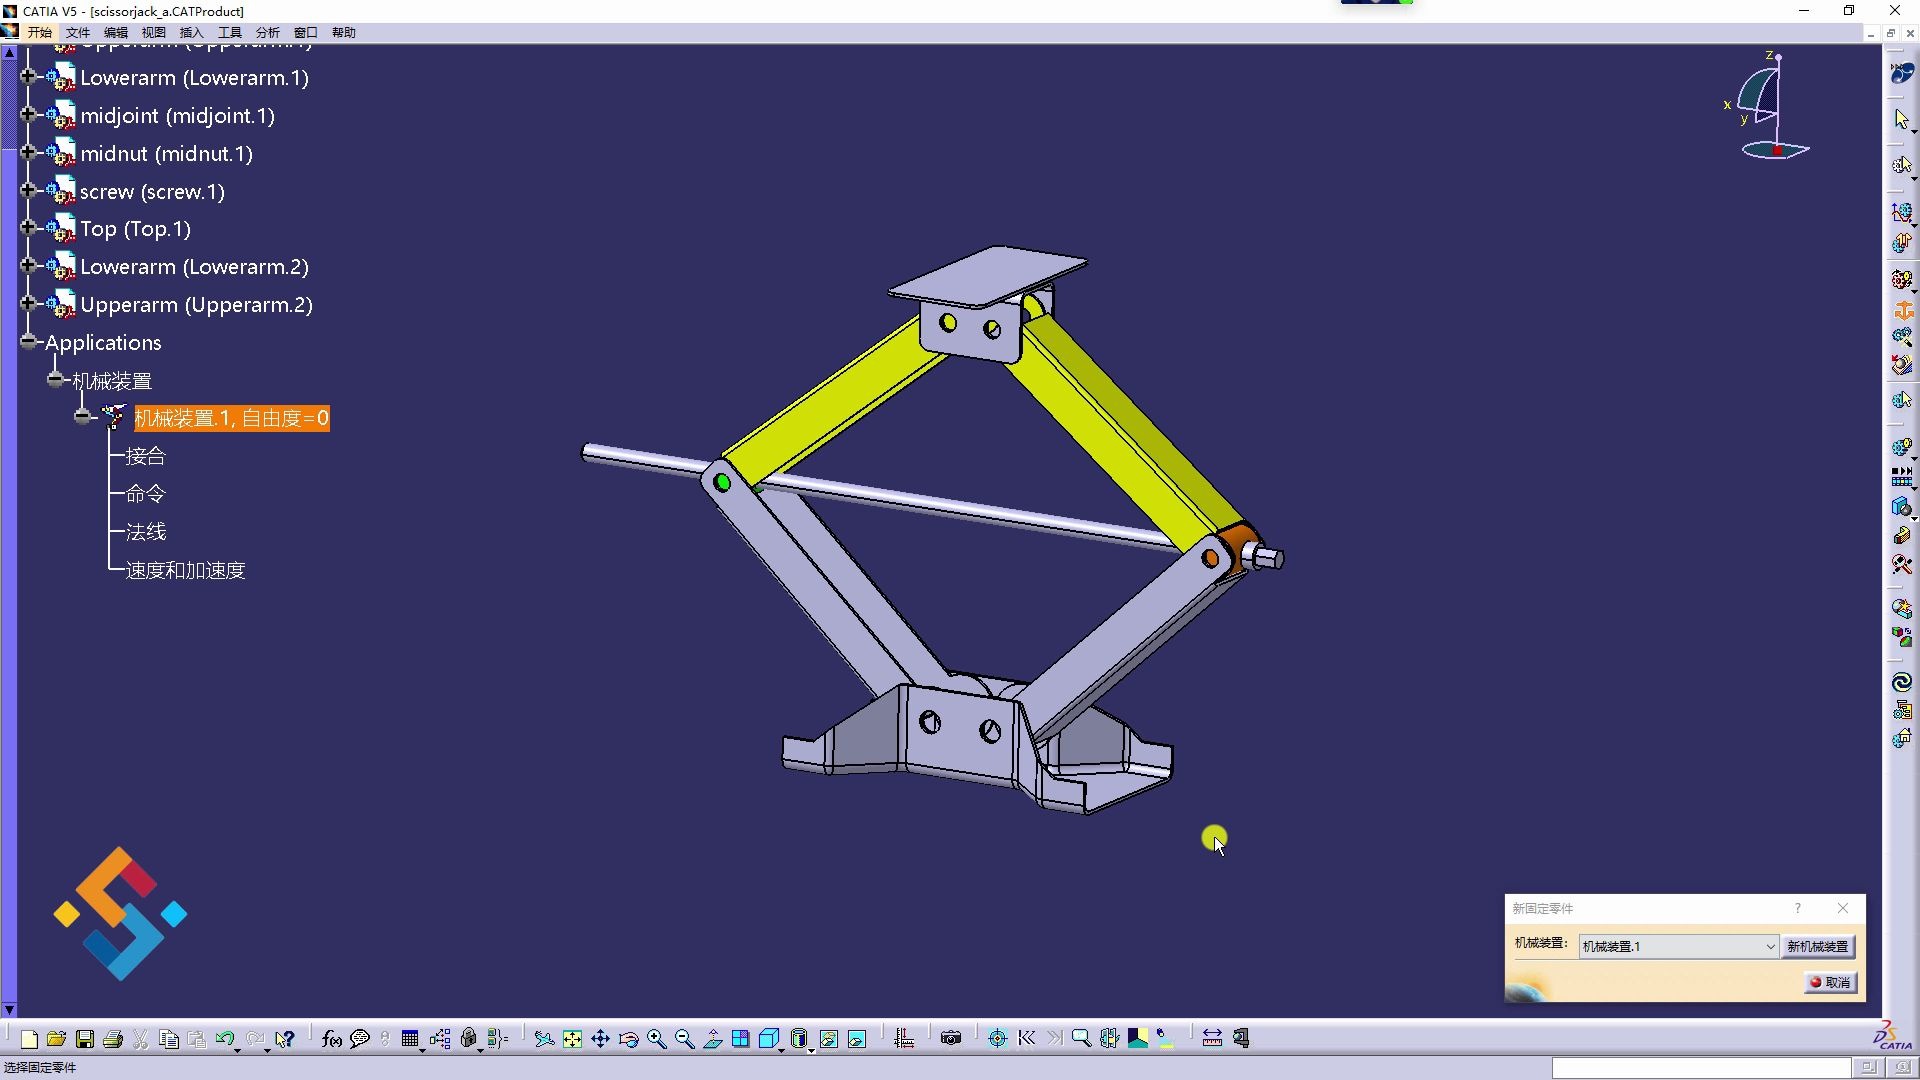The height and width of the screenshot is (1080, 1920).
Task: Select the multi-view display icon
Action: 740,1038
